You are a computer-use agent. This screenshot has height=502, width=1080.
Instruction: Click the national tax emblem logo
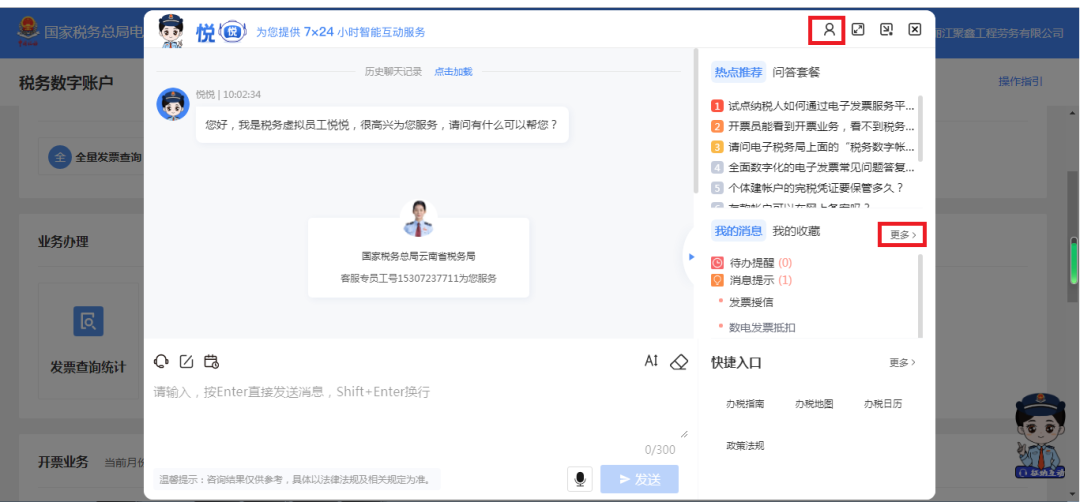28,30
